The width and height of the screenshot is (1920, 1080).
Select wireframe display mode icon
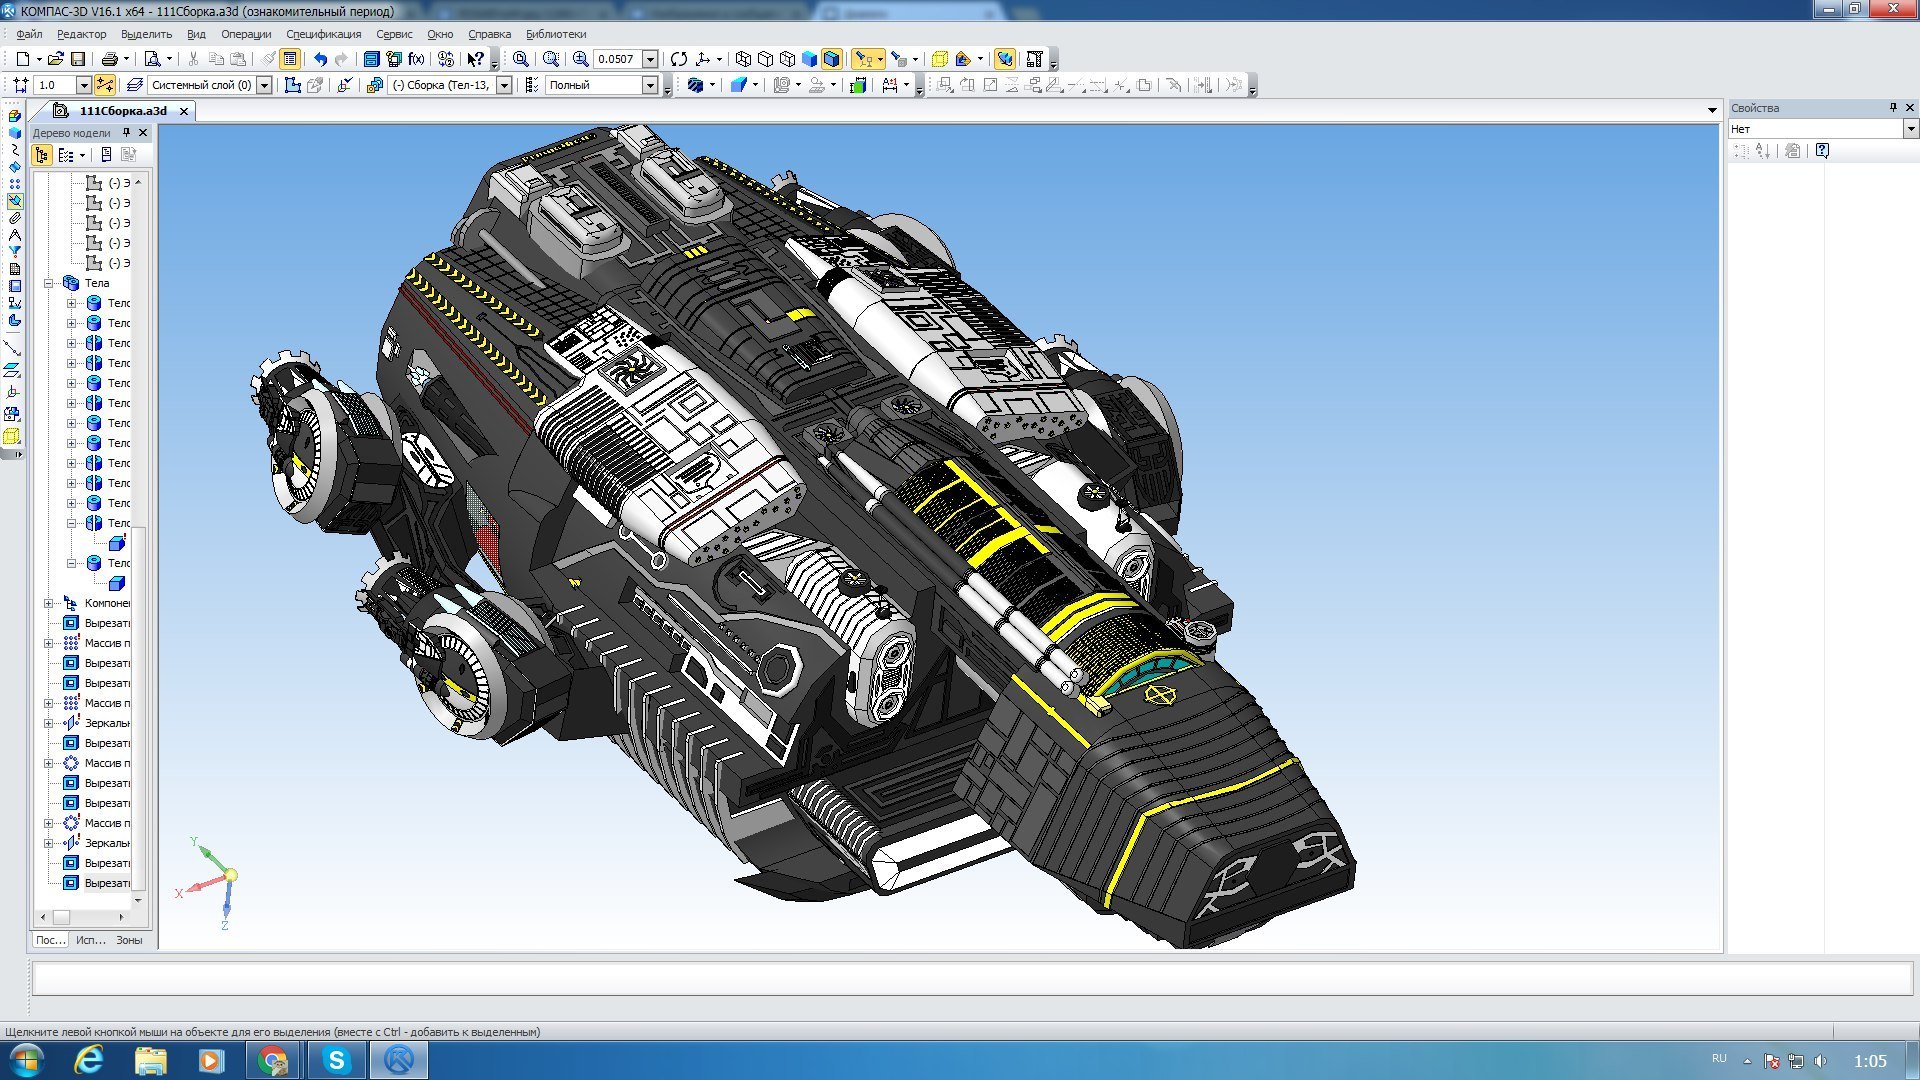click(743, 59)
